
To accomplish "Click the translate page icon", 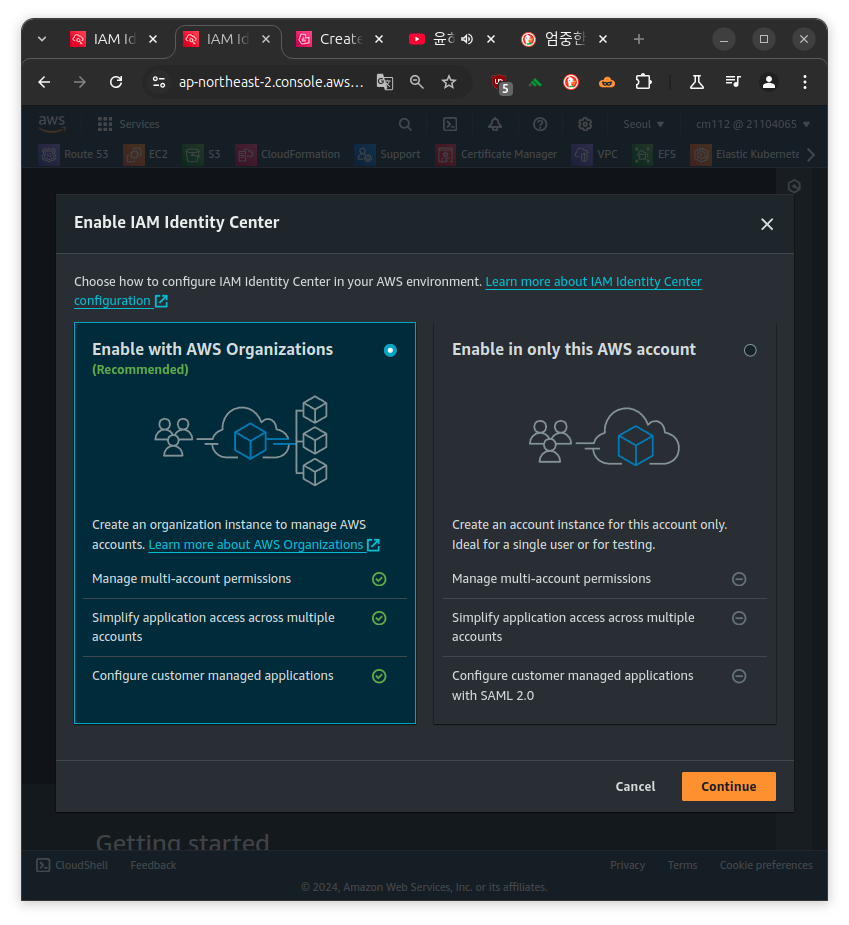I will pos(385,82).
